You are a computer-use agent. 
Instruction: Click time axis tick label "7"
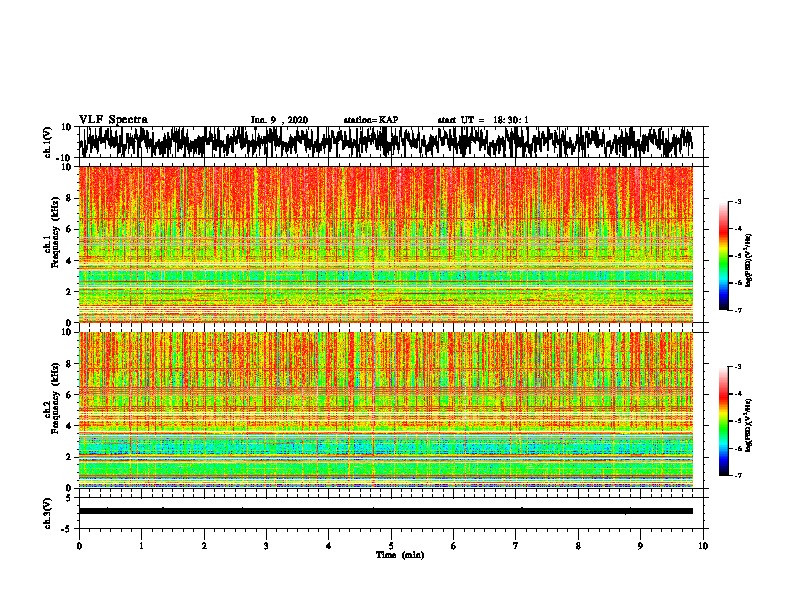(x=516, y=546)
